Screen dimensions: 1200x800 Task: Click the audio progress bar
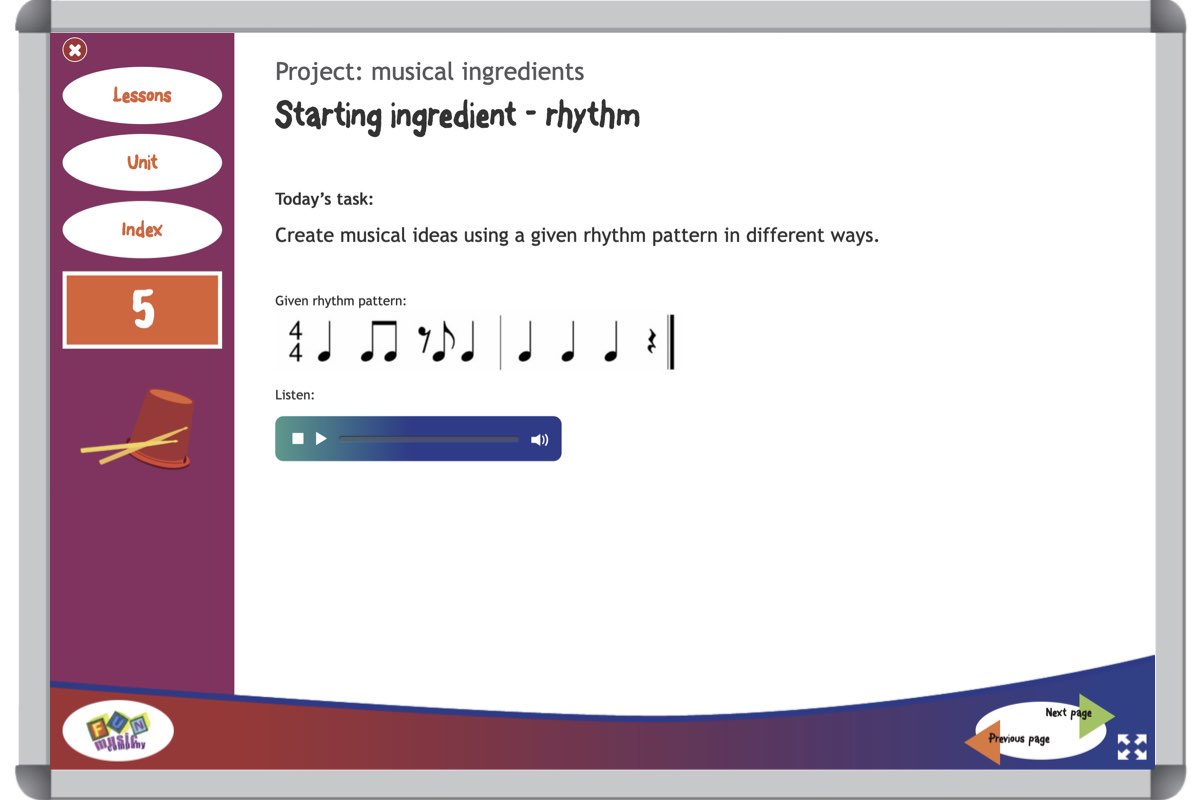click(428, 439)
